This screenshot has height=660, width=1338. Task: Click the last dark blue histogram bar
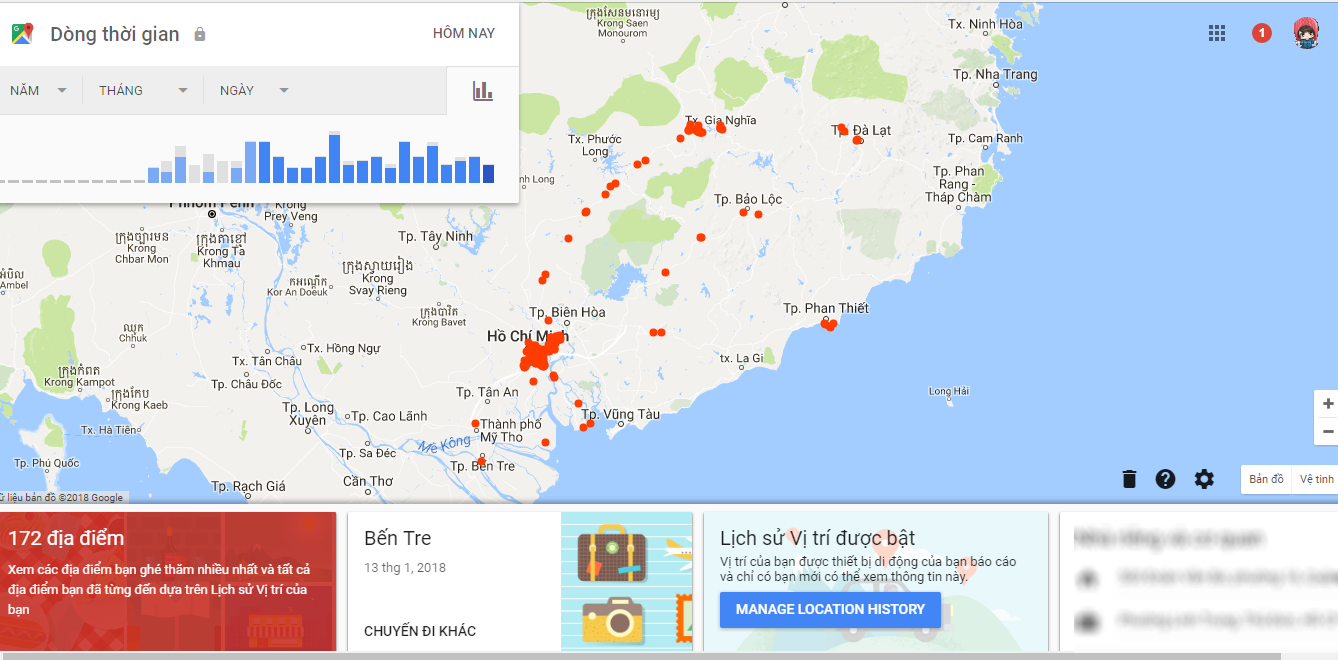[488, 174]
